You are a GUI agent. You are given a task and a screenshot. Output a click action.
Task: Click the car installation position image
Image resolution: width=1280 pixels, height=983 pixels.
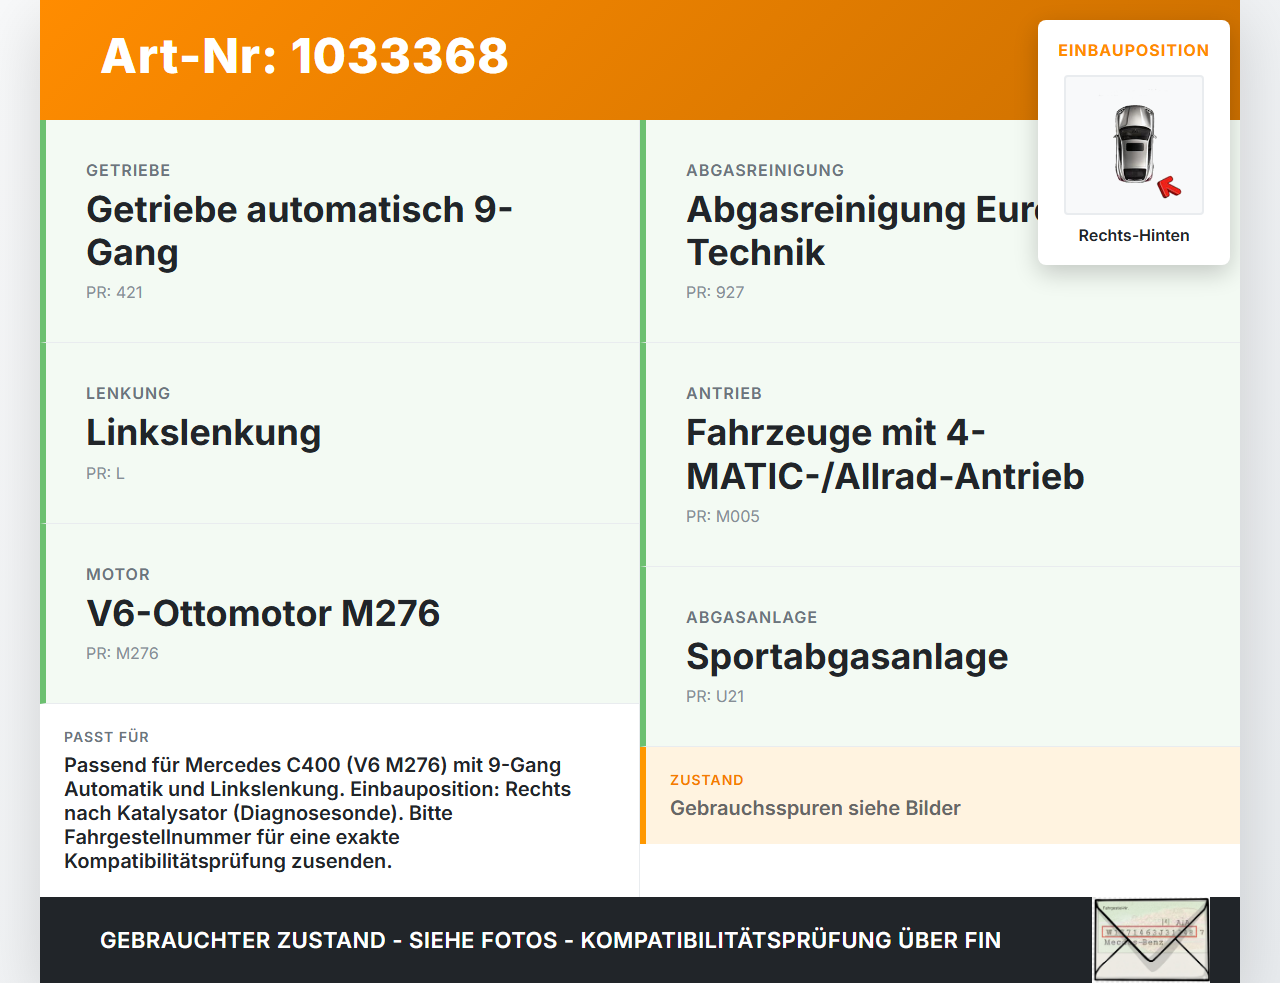pyautogui.click(x=1134, y=145)
